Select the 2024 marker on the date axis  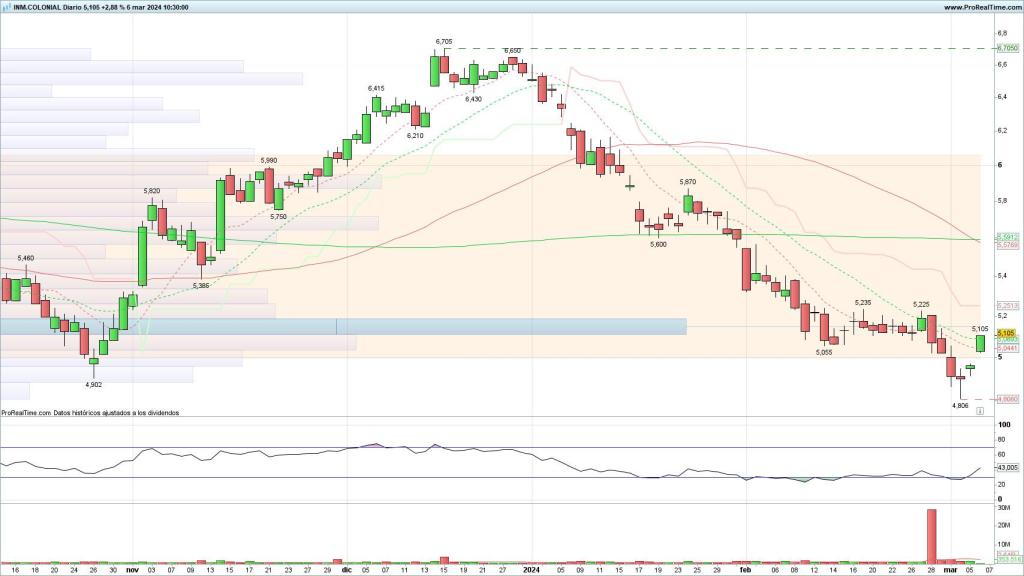(531, 569)
